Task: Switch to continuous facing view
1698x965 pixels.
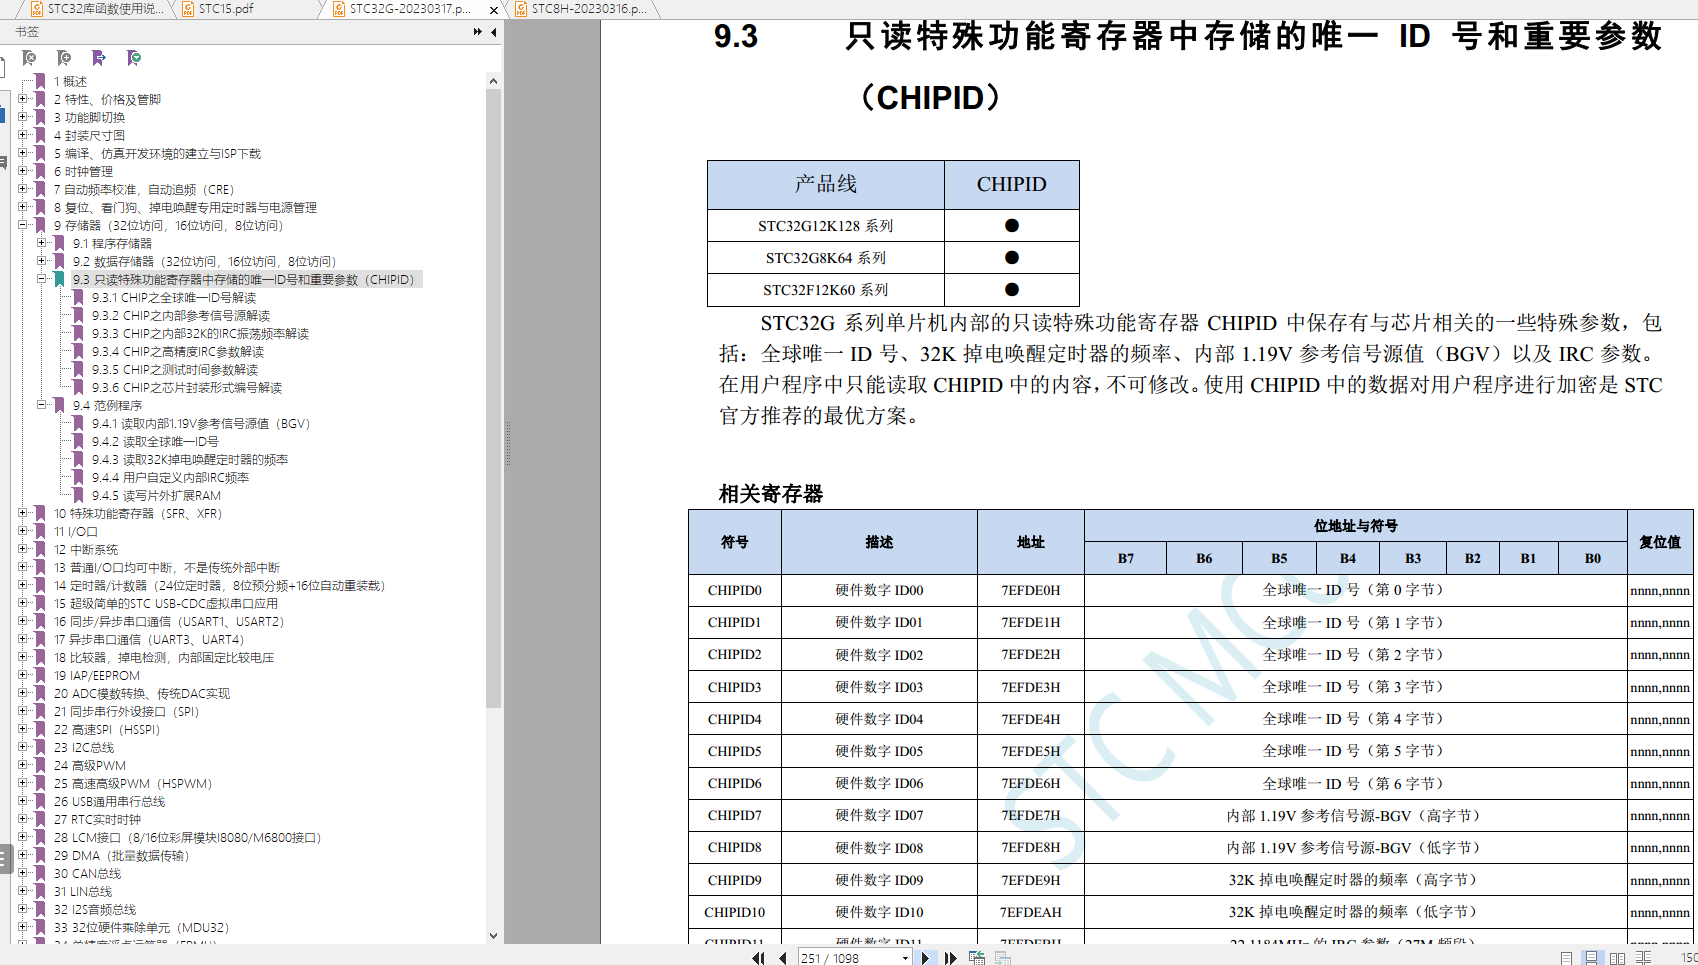Action: click(x=1643, y=958)
